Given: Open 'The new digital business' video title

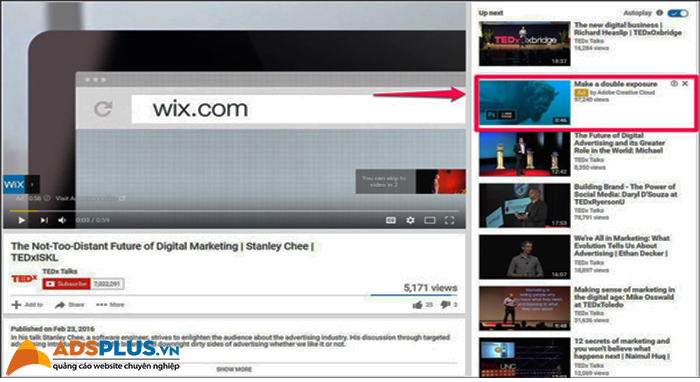Looking at the screenshot, I should click(x=628, y=29).
